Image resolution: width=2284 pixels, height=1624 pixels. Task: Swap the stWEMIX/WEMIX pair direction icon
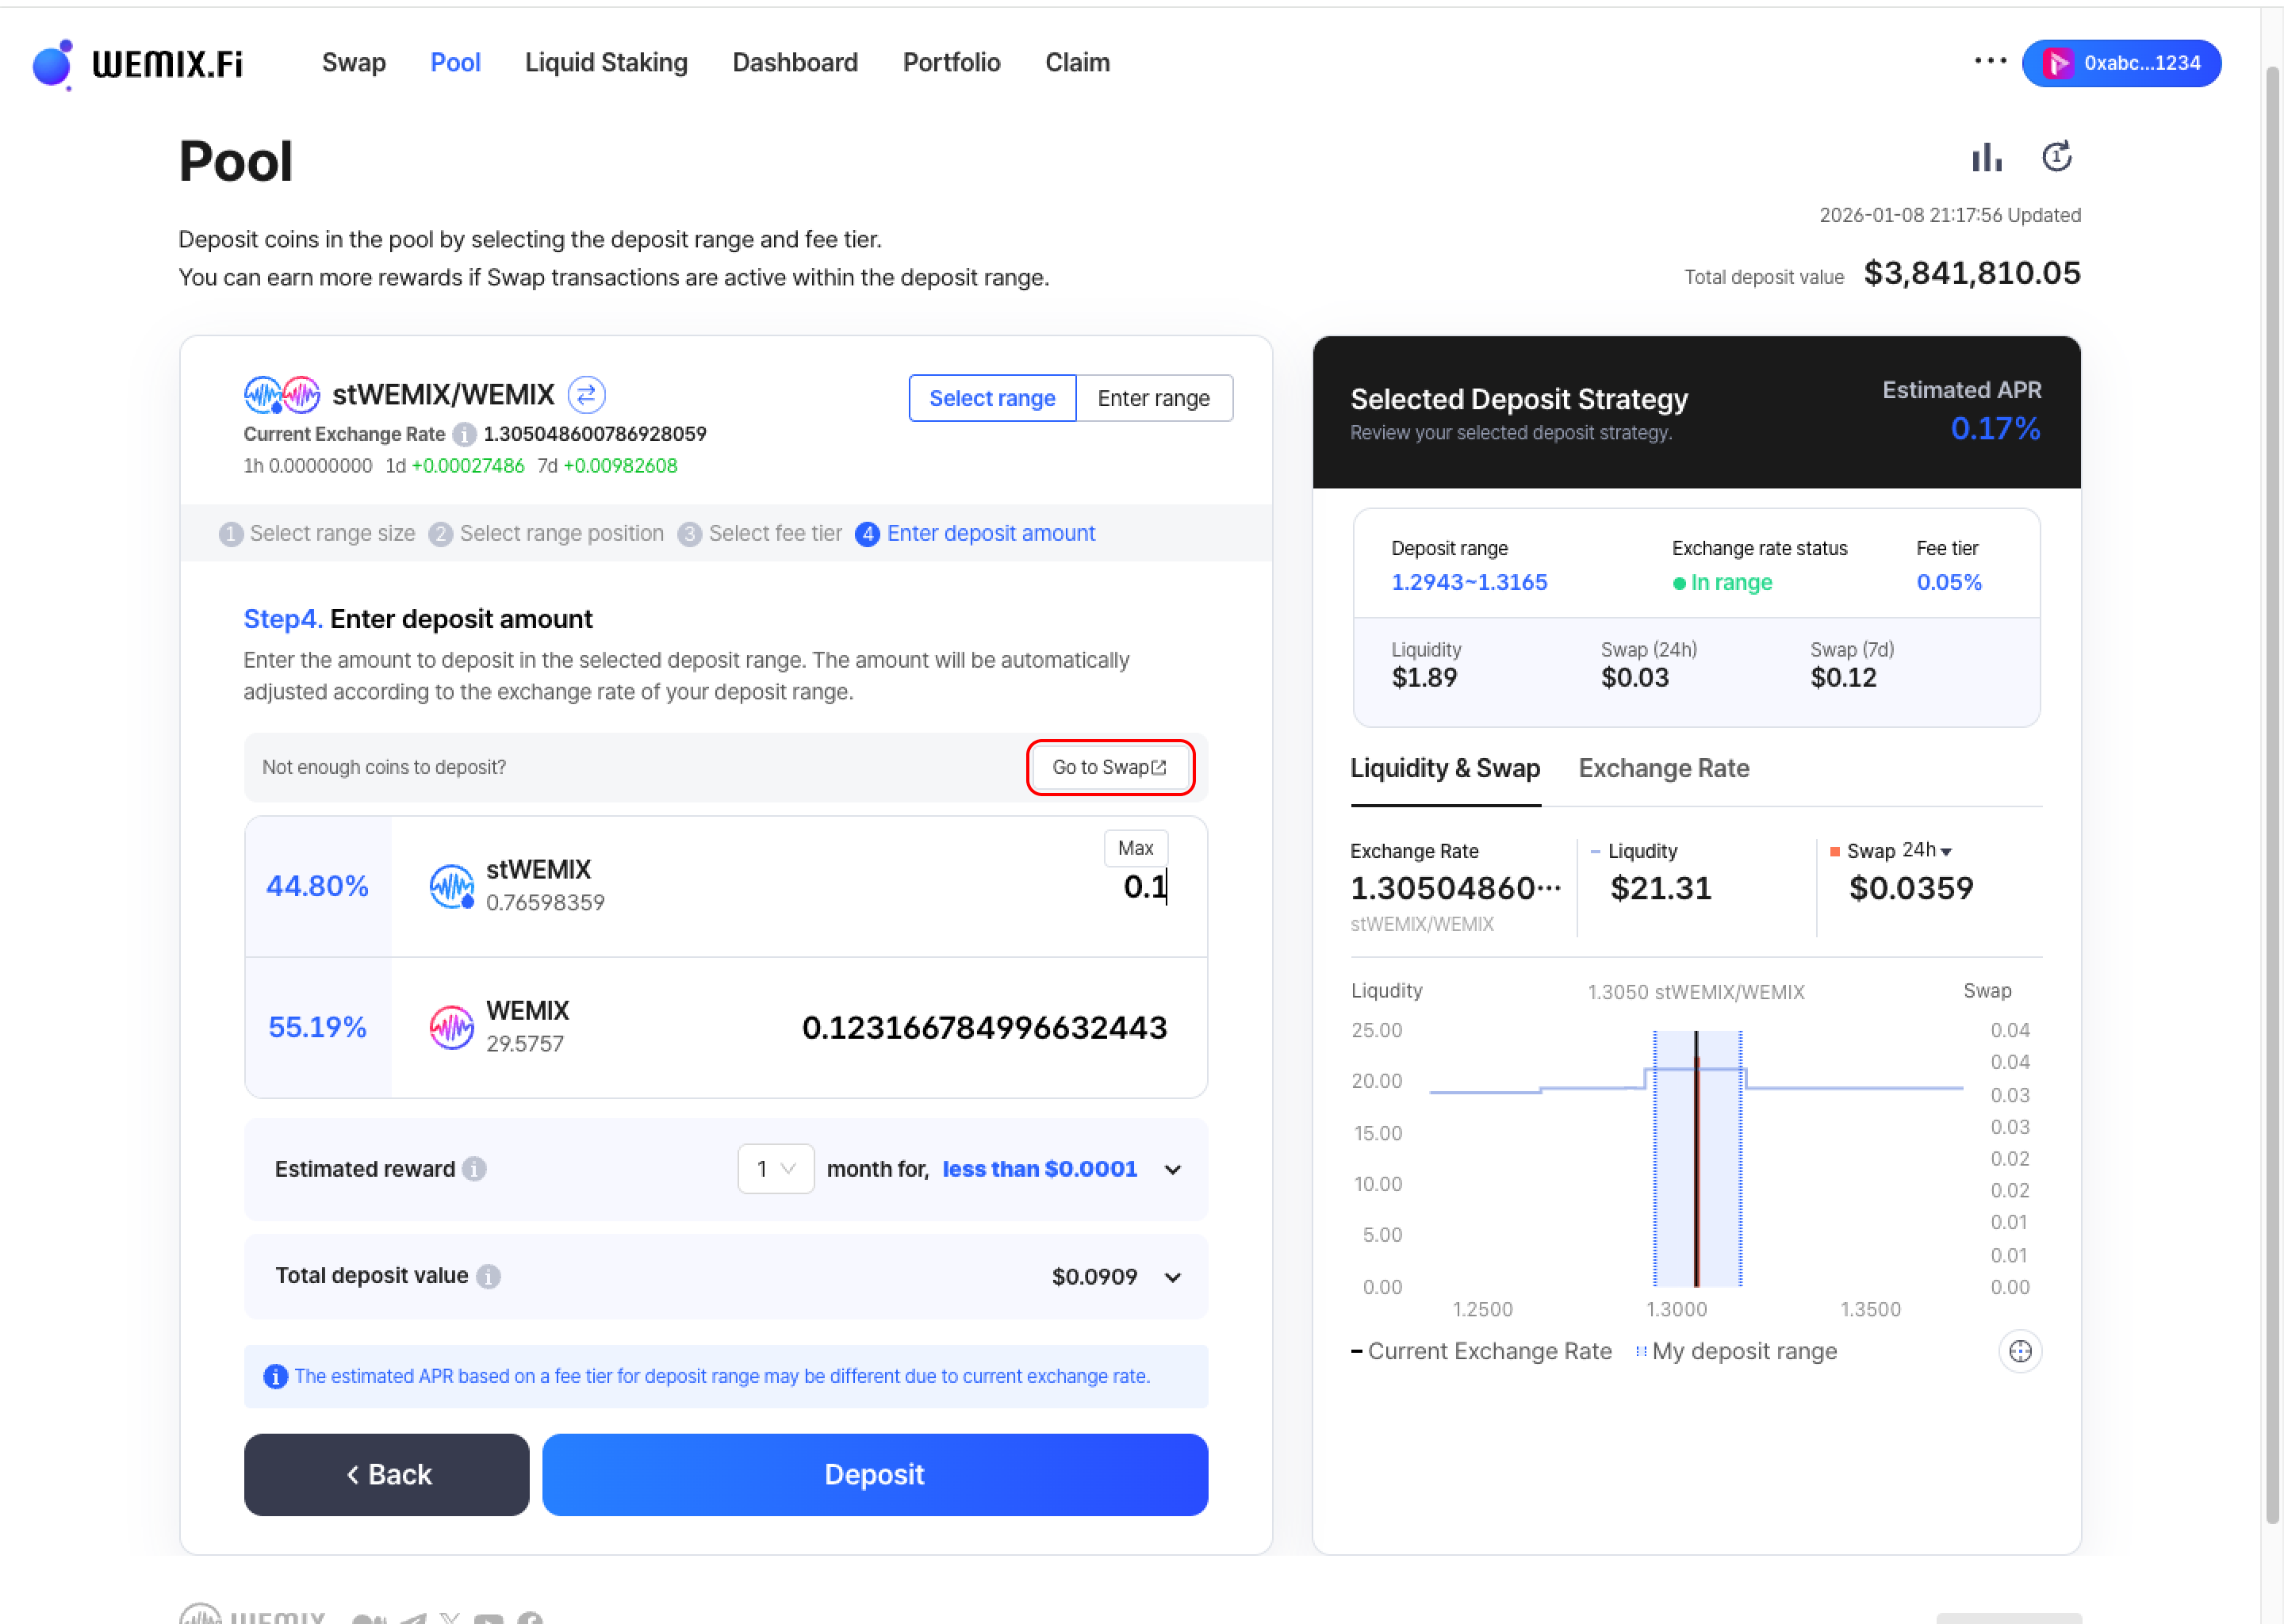tap(587, 395)
